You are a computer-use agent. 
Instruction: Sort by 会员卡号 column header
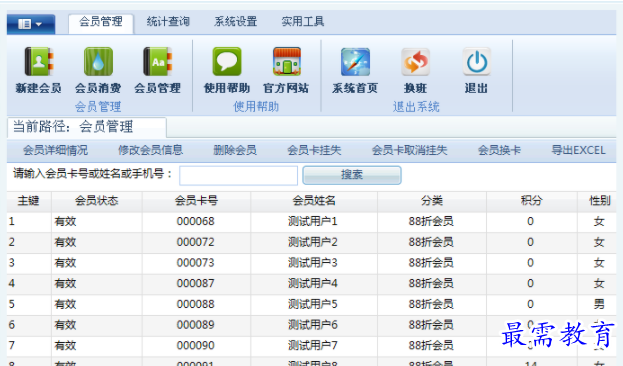tap(196, 201)
